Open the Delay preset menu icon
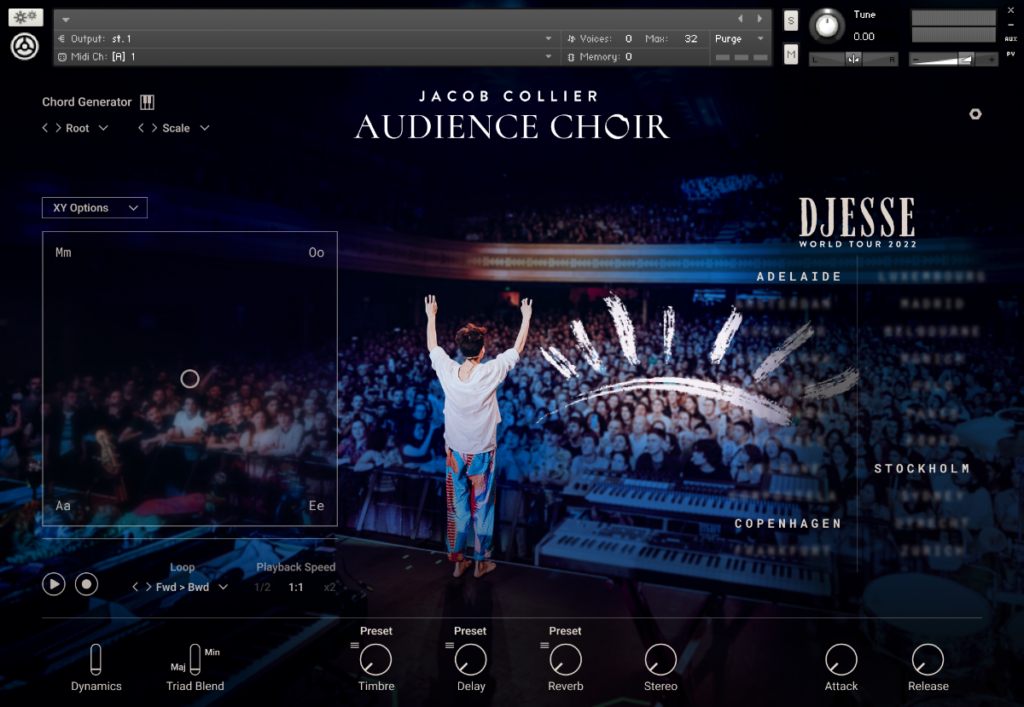The width and height of the screenshot is (1024, 707). (x=449, y=645)
